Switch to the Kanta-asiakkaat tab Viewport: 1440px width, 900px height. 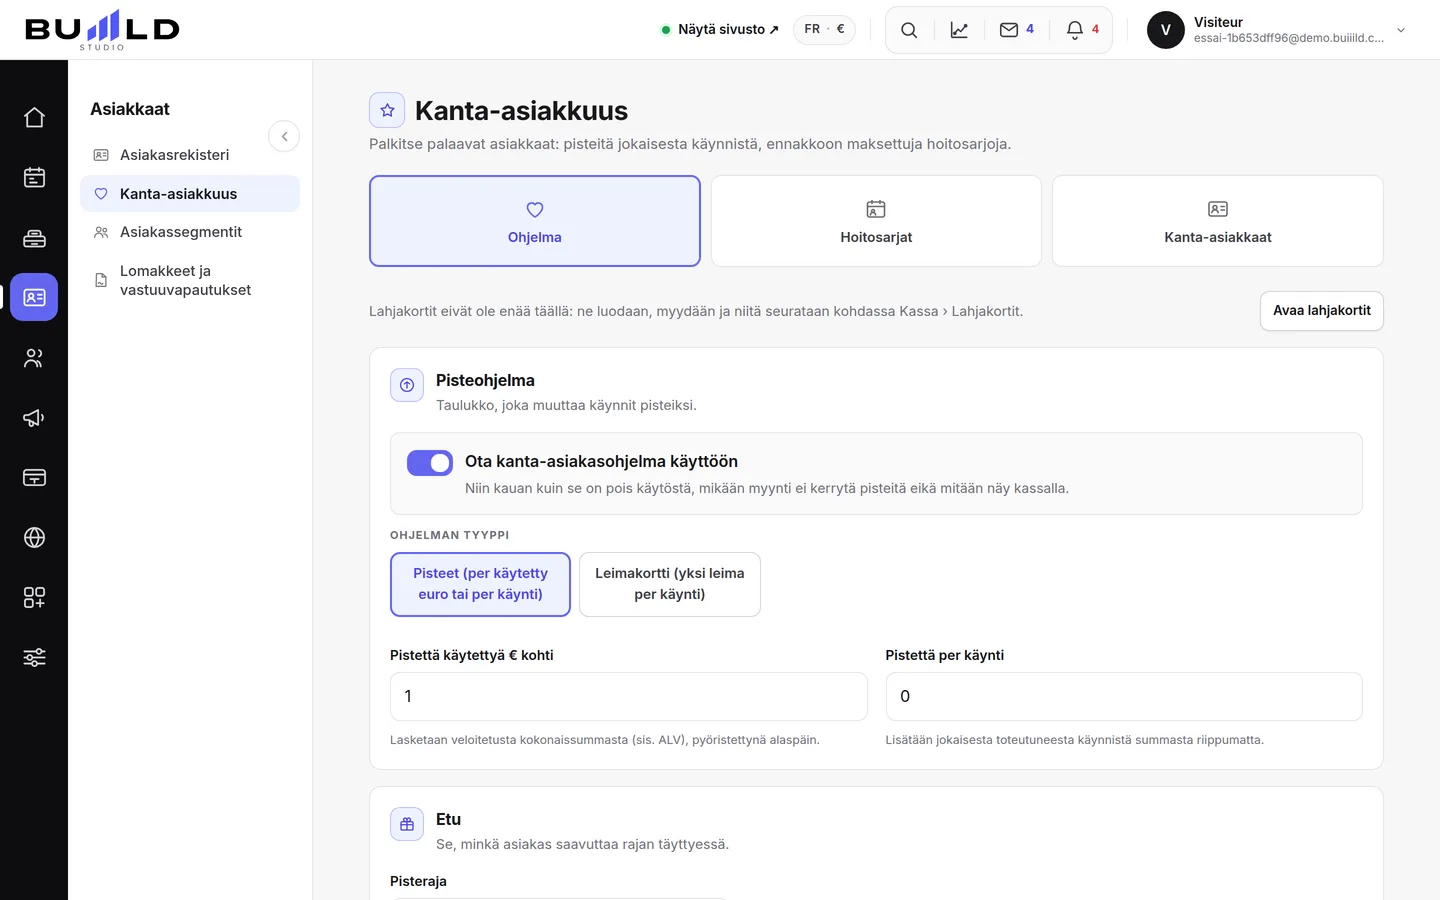pyautogui.click(x=1218, y=221)
